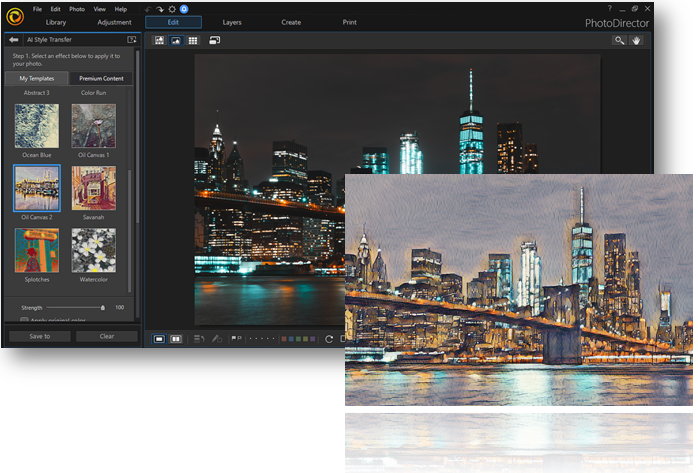Click the back arrow in AI Style Transfer
698x473 pixels.
pos(14,39)
